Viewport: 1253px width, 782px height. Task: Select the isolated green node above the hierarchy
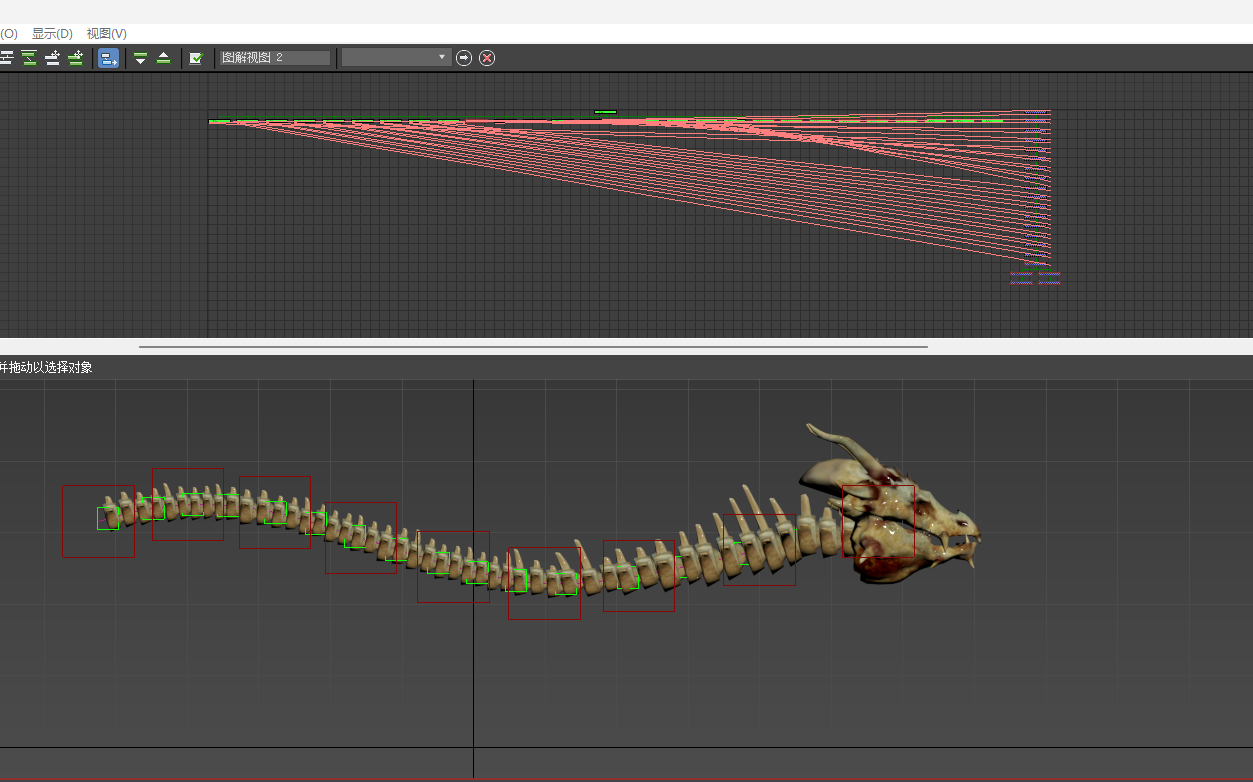605,112
